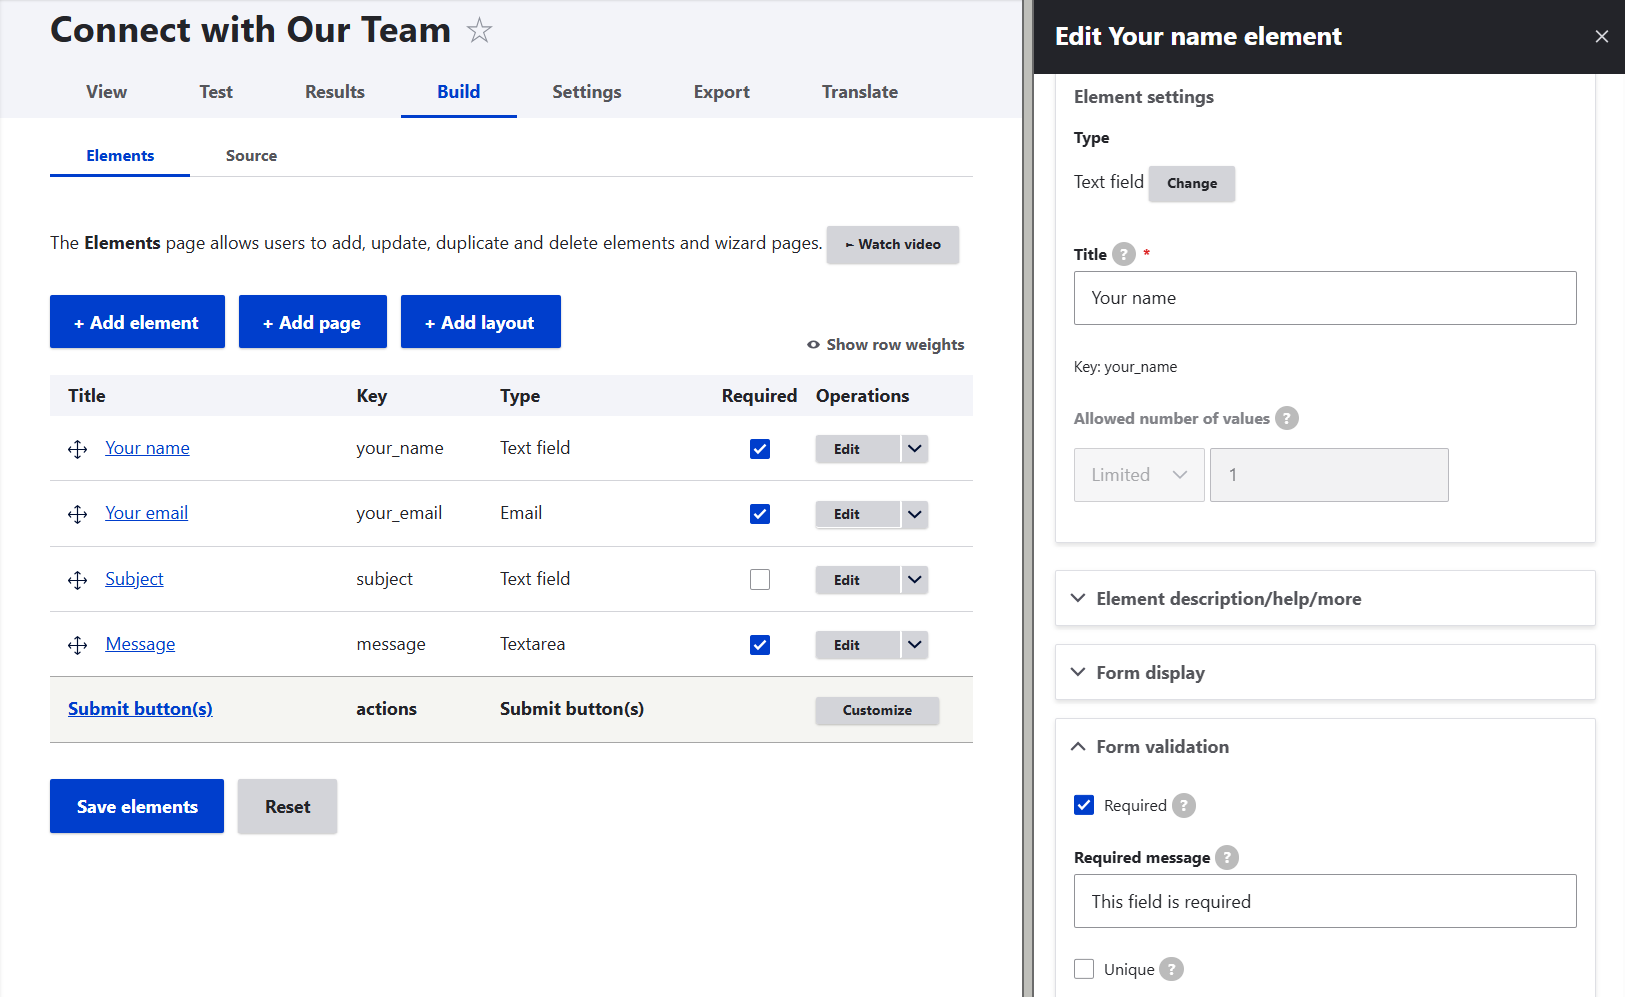The image size is (1625, 997).
Task: Star the Connect with Our Team form
Action: pos(480,31)
